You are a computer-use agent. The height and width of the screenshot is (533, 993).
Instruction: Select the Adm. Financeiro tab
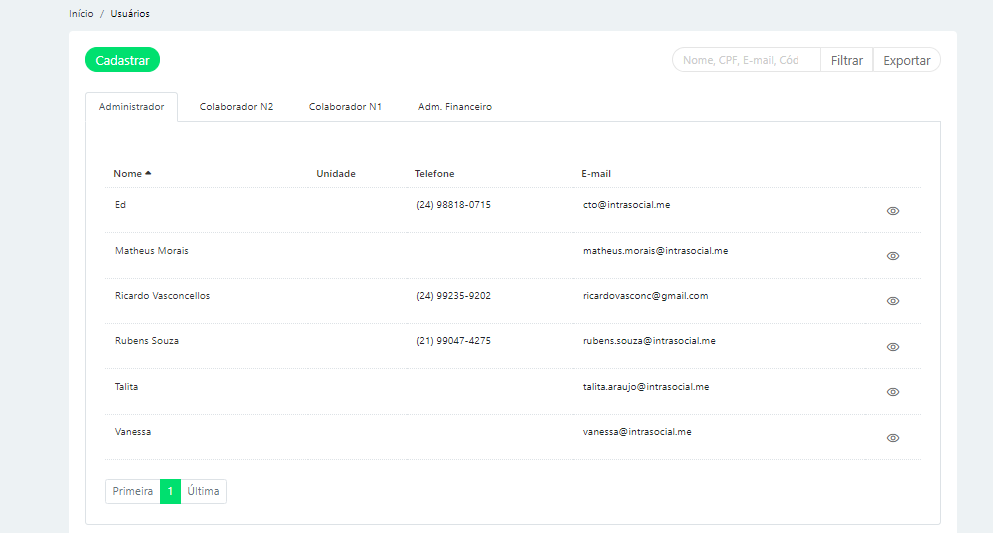454,107
